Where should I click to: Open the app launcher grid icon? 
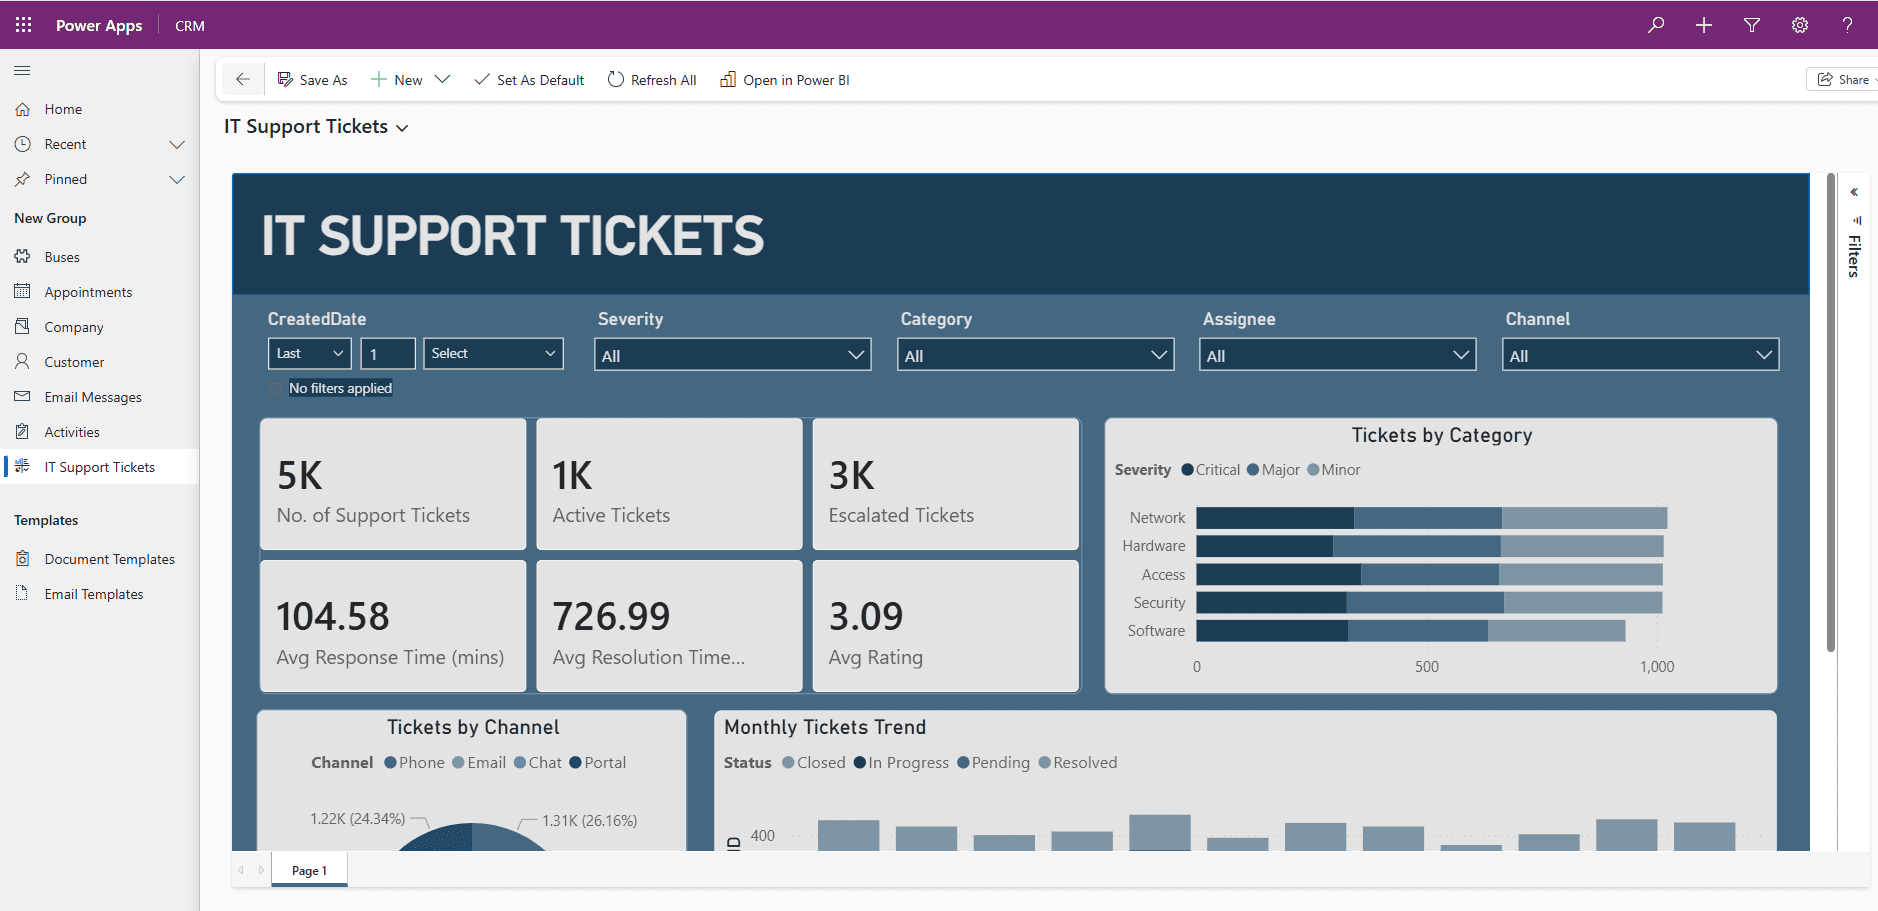click(x=22, y=24)
